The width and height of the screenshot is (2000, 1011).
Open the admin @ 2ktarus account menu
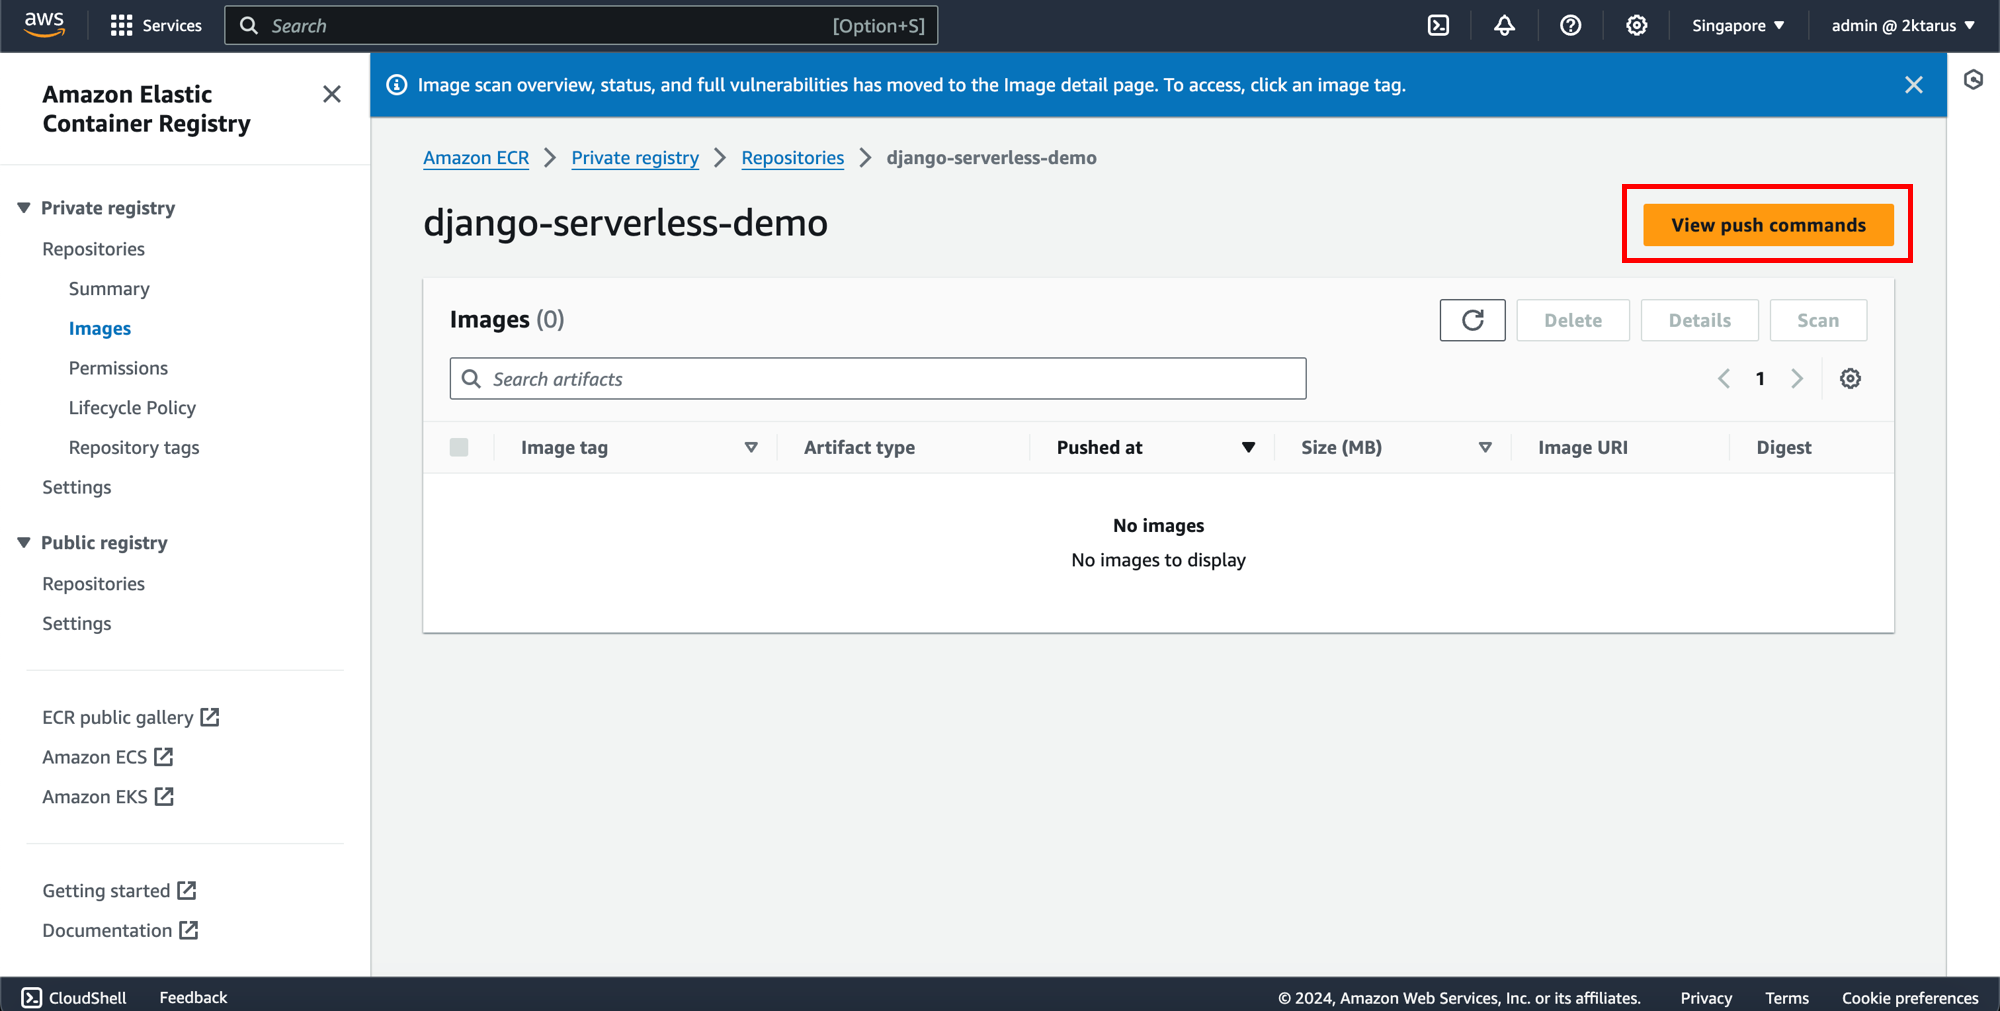1903,25
